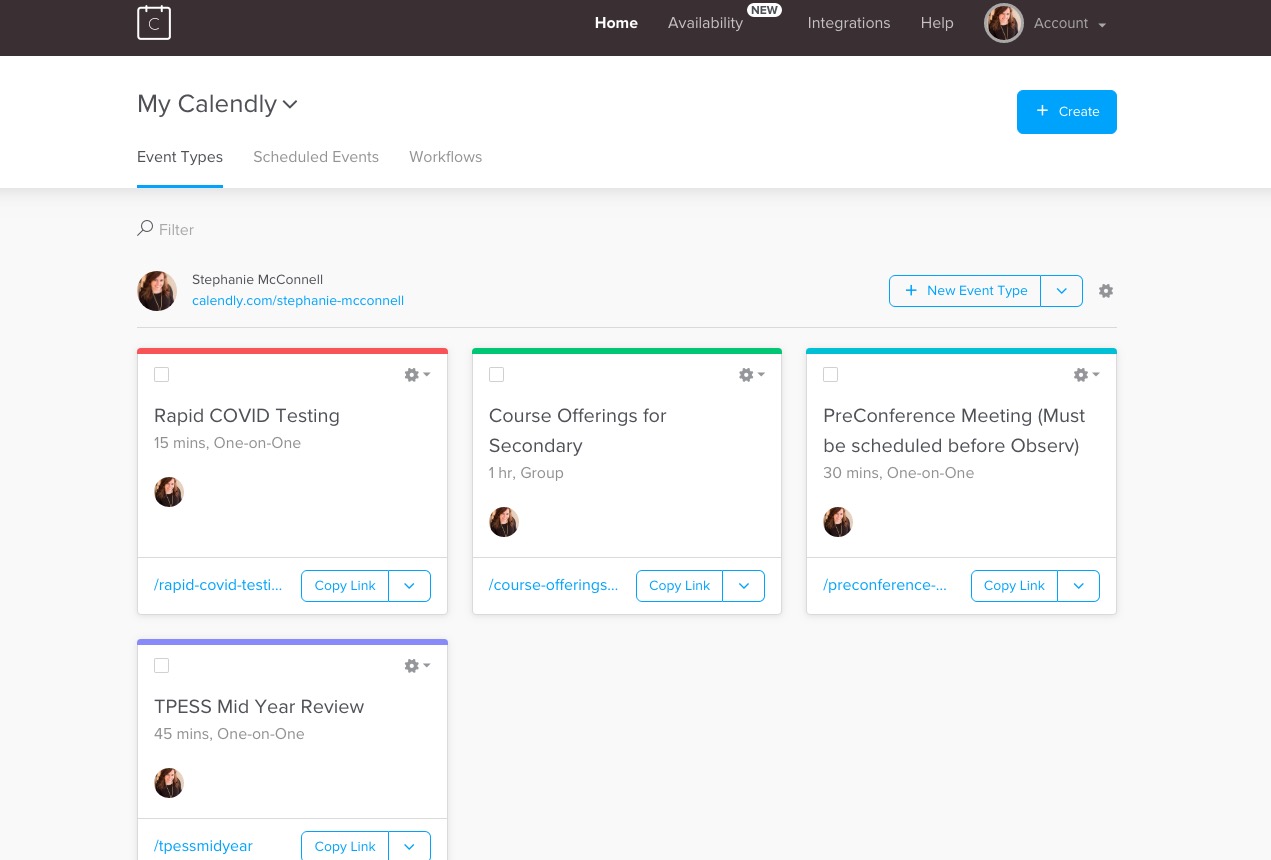This screenshot has width=1271, height=860.
Task: Click Stephanie McConnell's profile photo
Action: click(157, 291)
